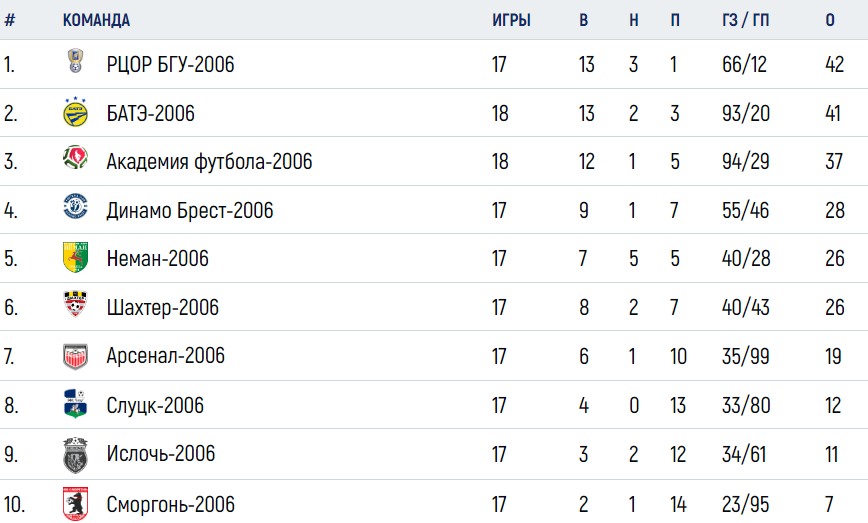Select the Динамо Брест-2006 round badge
The image size is (868, 523).
[75, 206]
